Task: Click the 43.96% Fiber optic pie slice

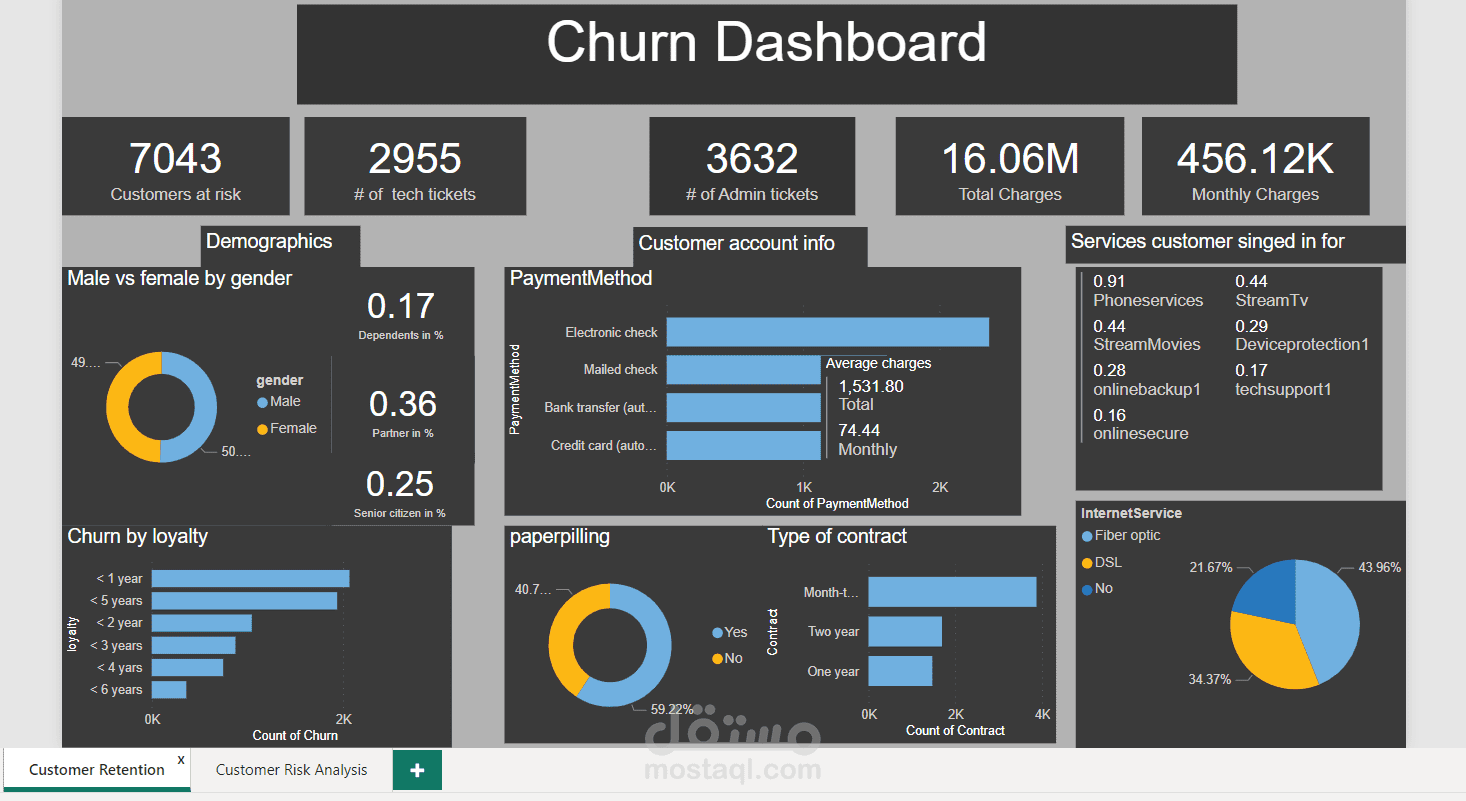Action: coord(1330,620)
